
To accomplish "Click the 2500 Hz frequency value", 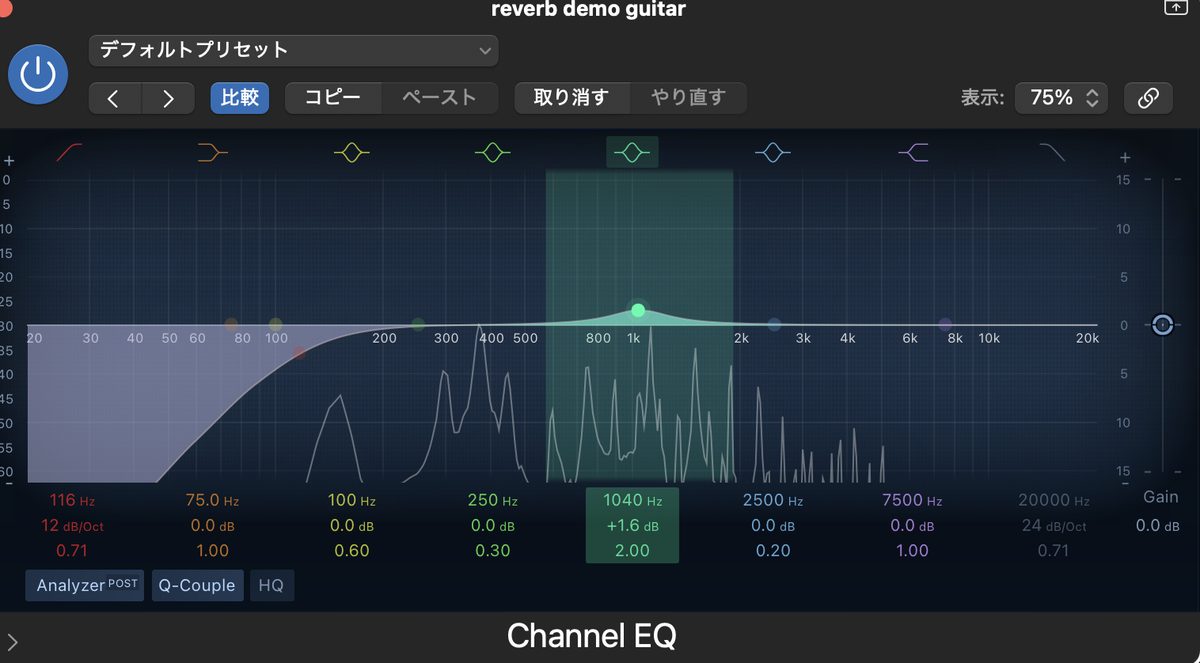I will tap(773, 500).
